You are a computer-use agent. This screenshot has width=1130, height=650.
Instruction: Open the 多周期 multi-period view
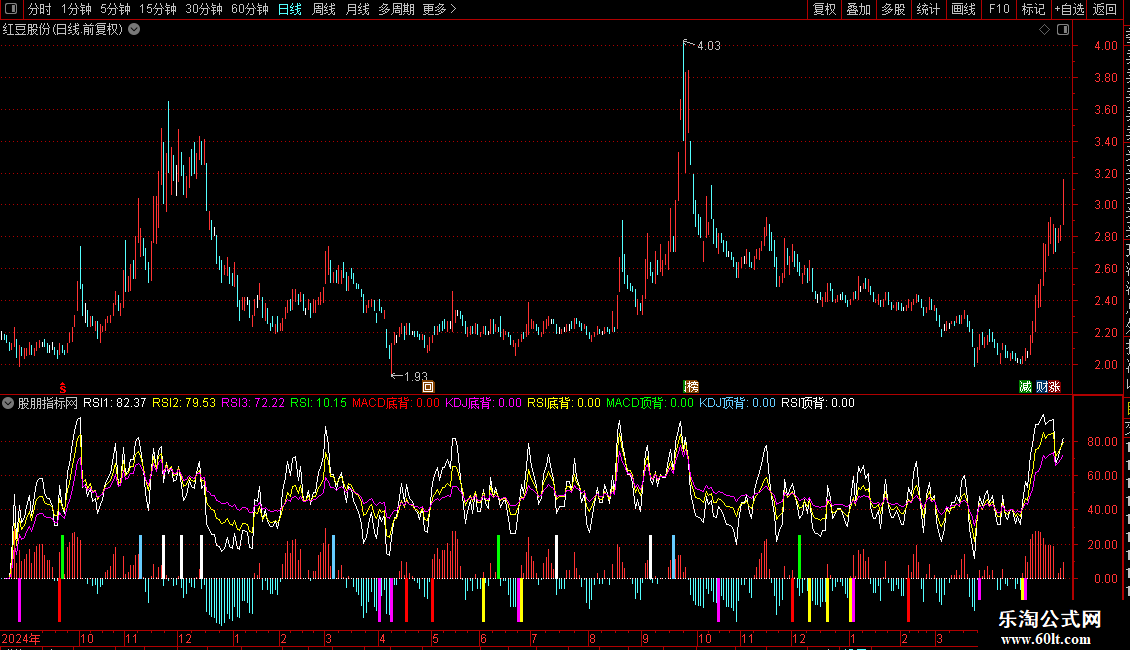point(396,9)
